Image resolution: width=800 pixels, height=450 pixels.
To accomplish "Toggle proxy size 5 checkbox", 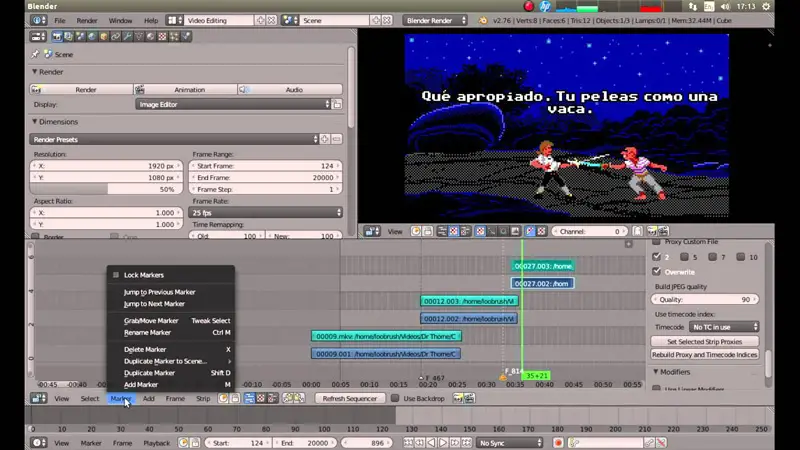I will click(685, 257).
